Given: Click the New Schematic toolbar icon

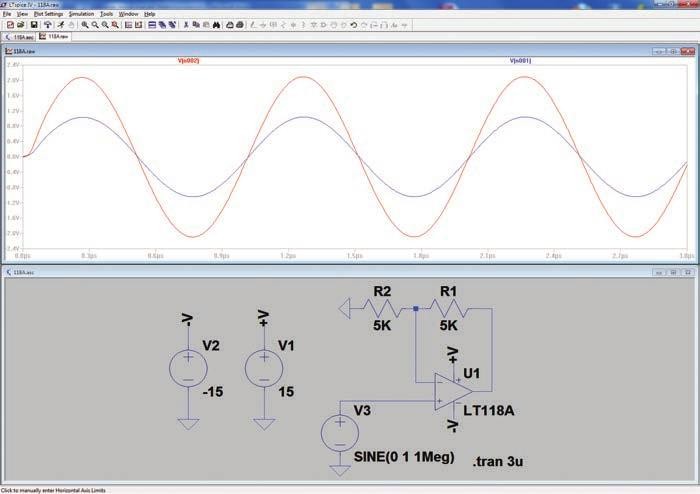Looking at the screenshot, I should (10, 25).
